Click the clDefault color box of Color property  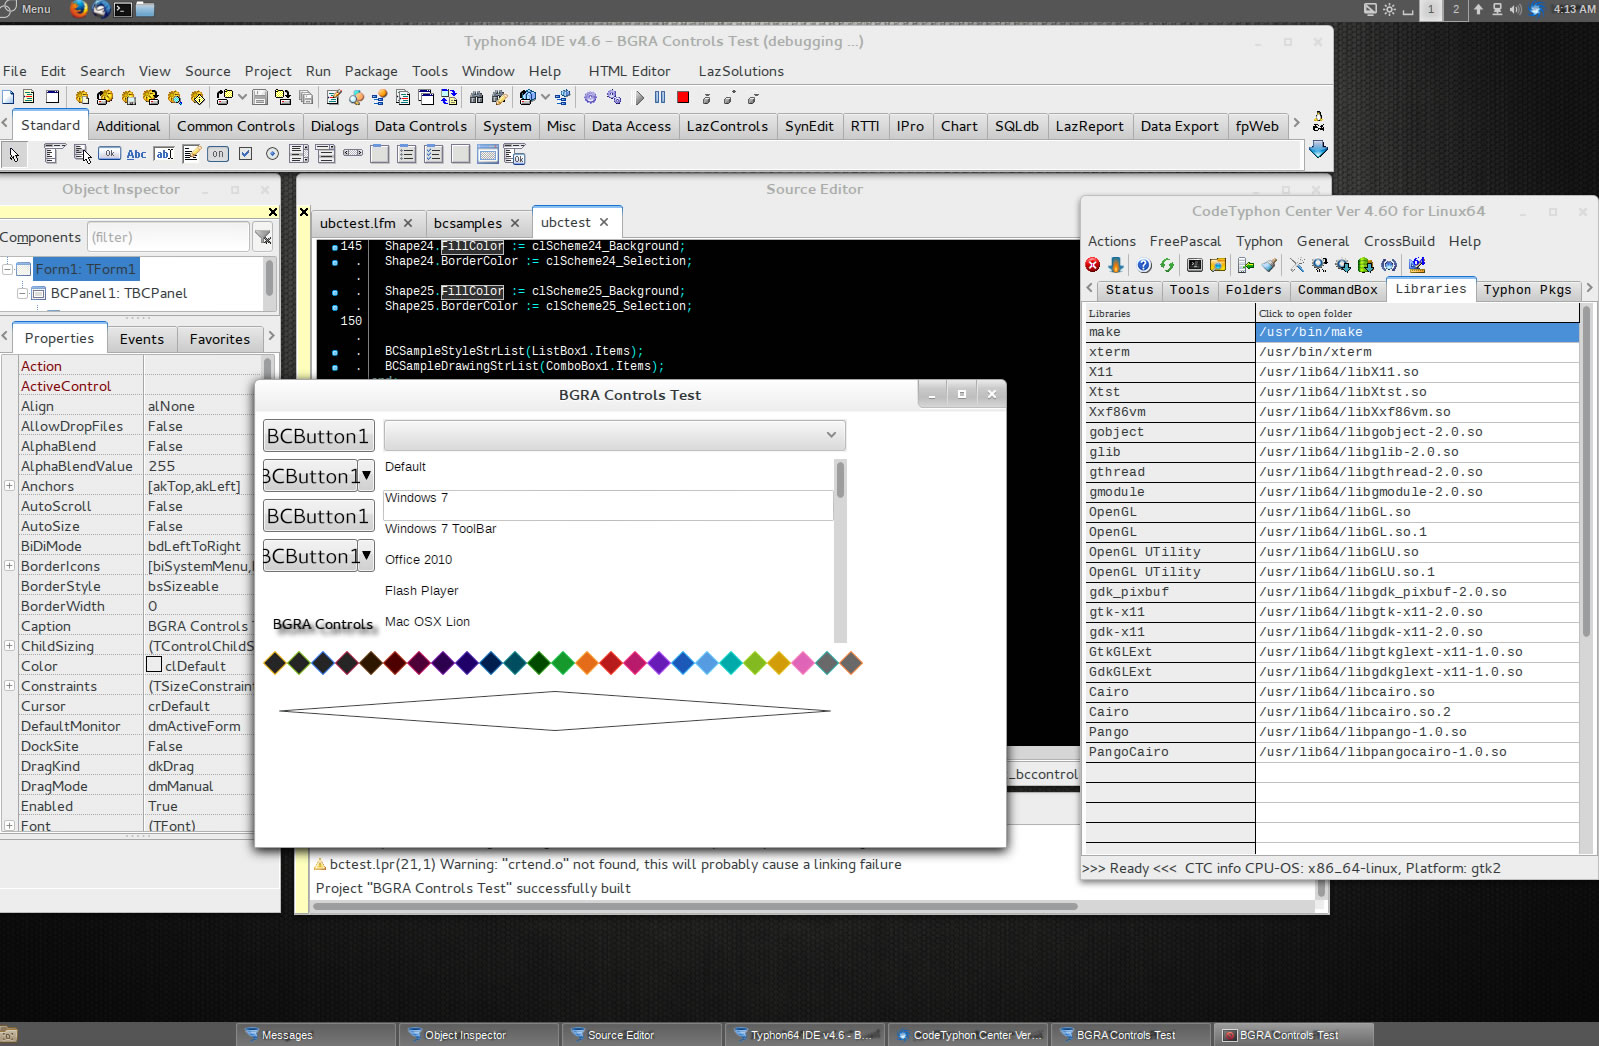point(154,664)
